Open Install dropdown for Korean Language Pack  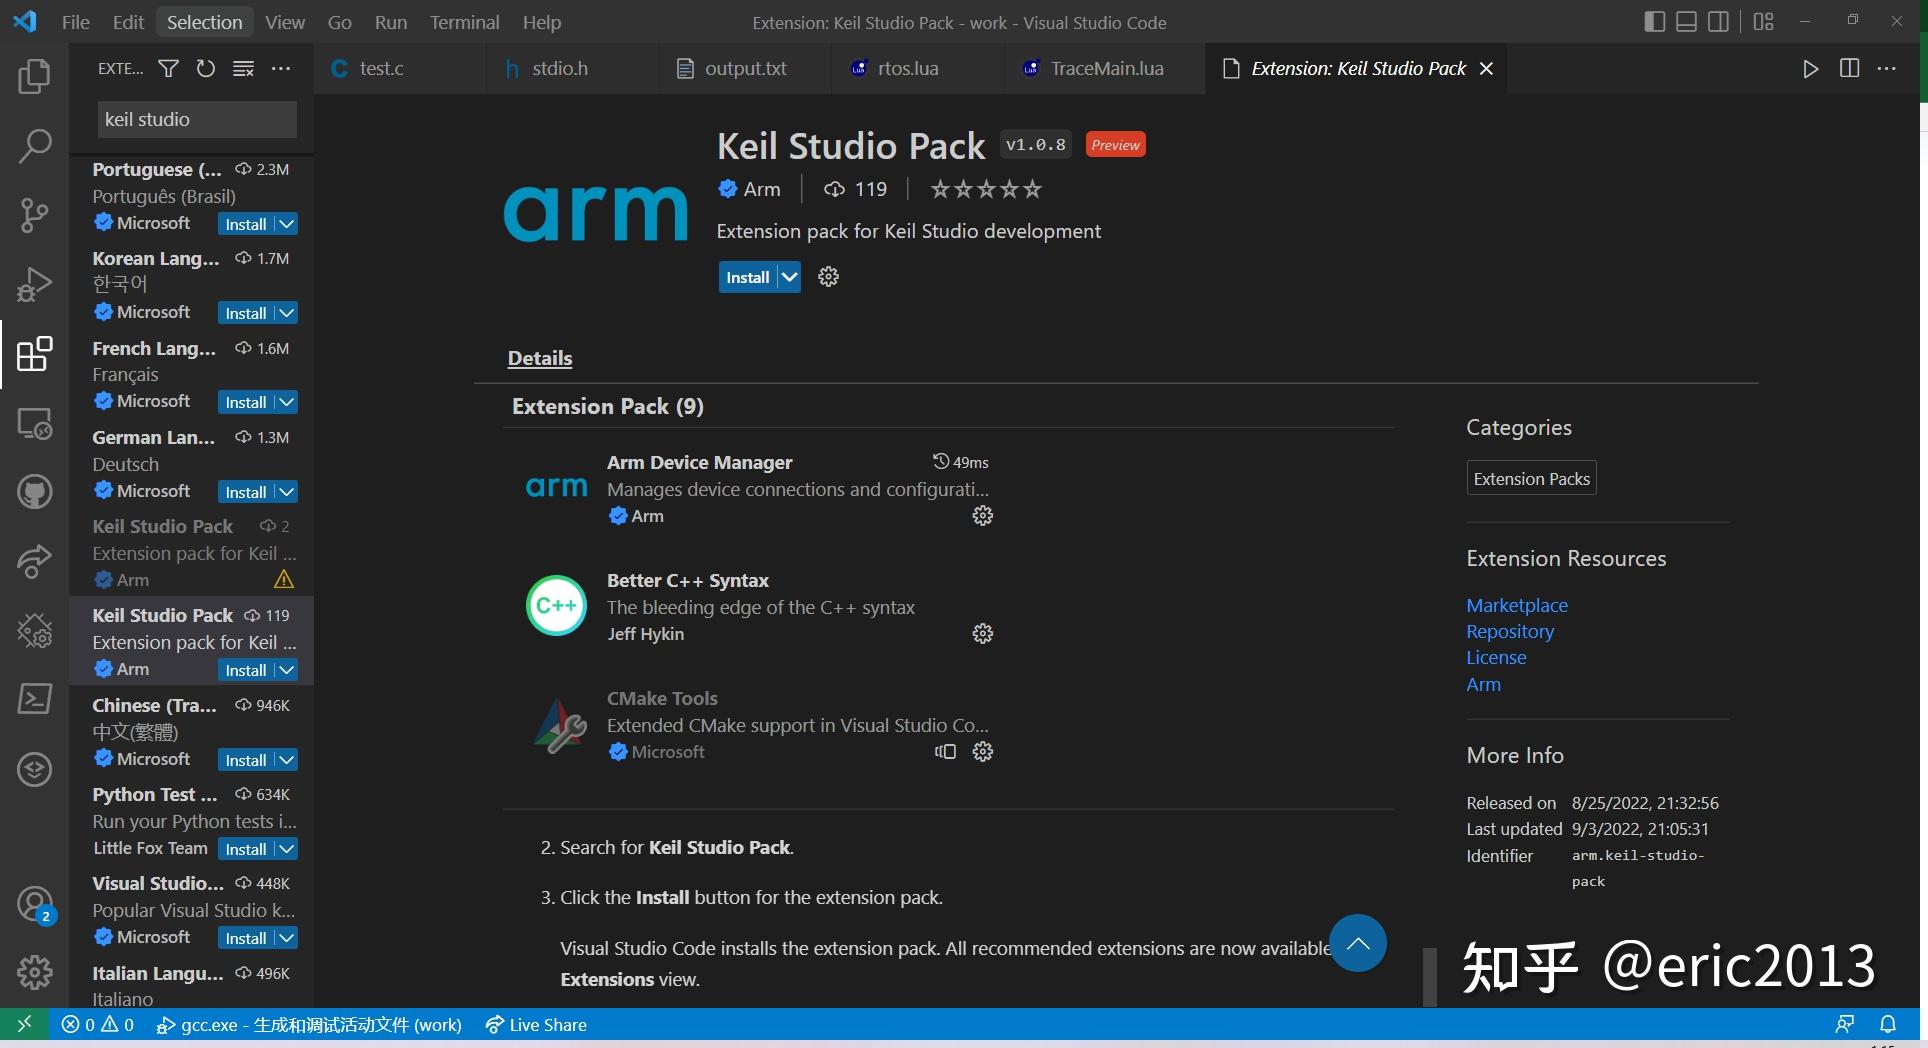287,313
